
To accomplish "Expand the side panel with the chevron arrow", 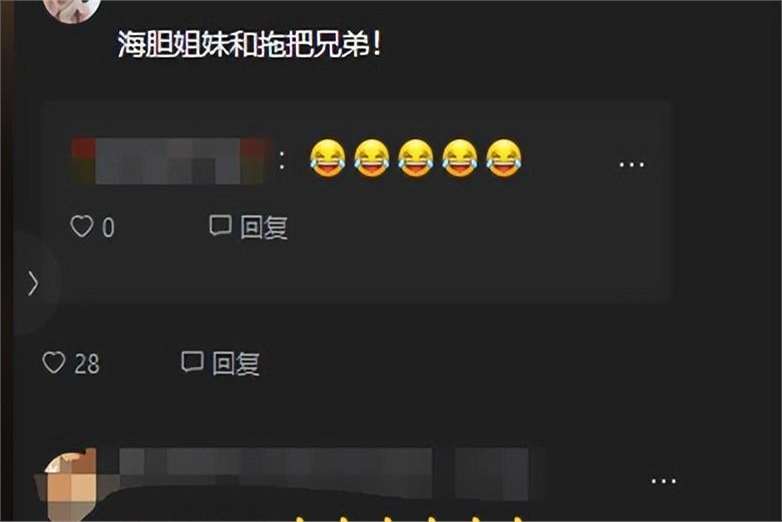I will [33, 283].
